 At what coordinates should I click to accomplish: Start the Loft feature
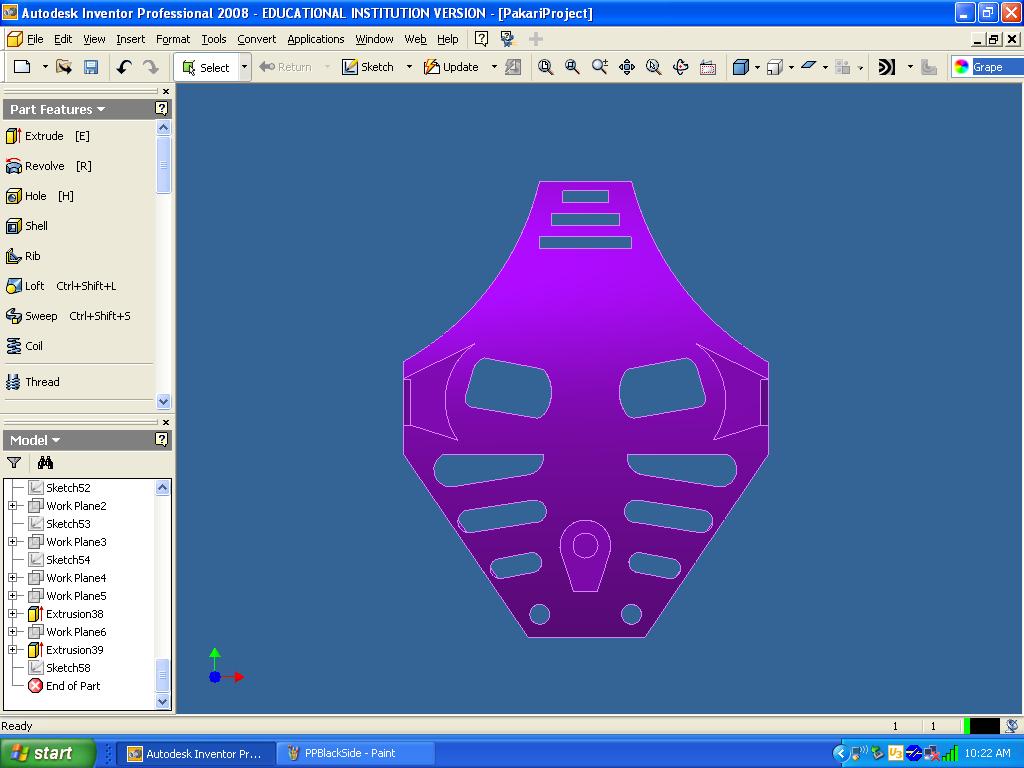(34, 286)
